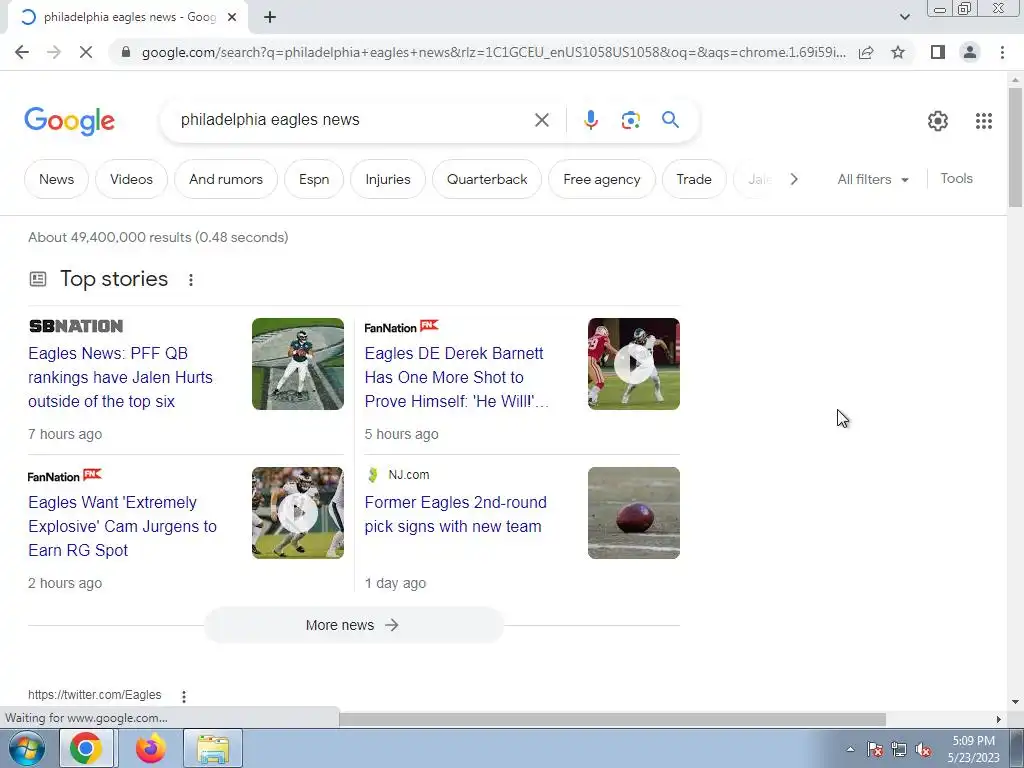Start voice search with microphone icon
Viewport: 1024px width, 768px height.
(590, 120)
